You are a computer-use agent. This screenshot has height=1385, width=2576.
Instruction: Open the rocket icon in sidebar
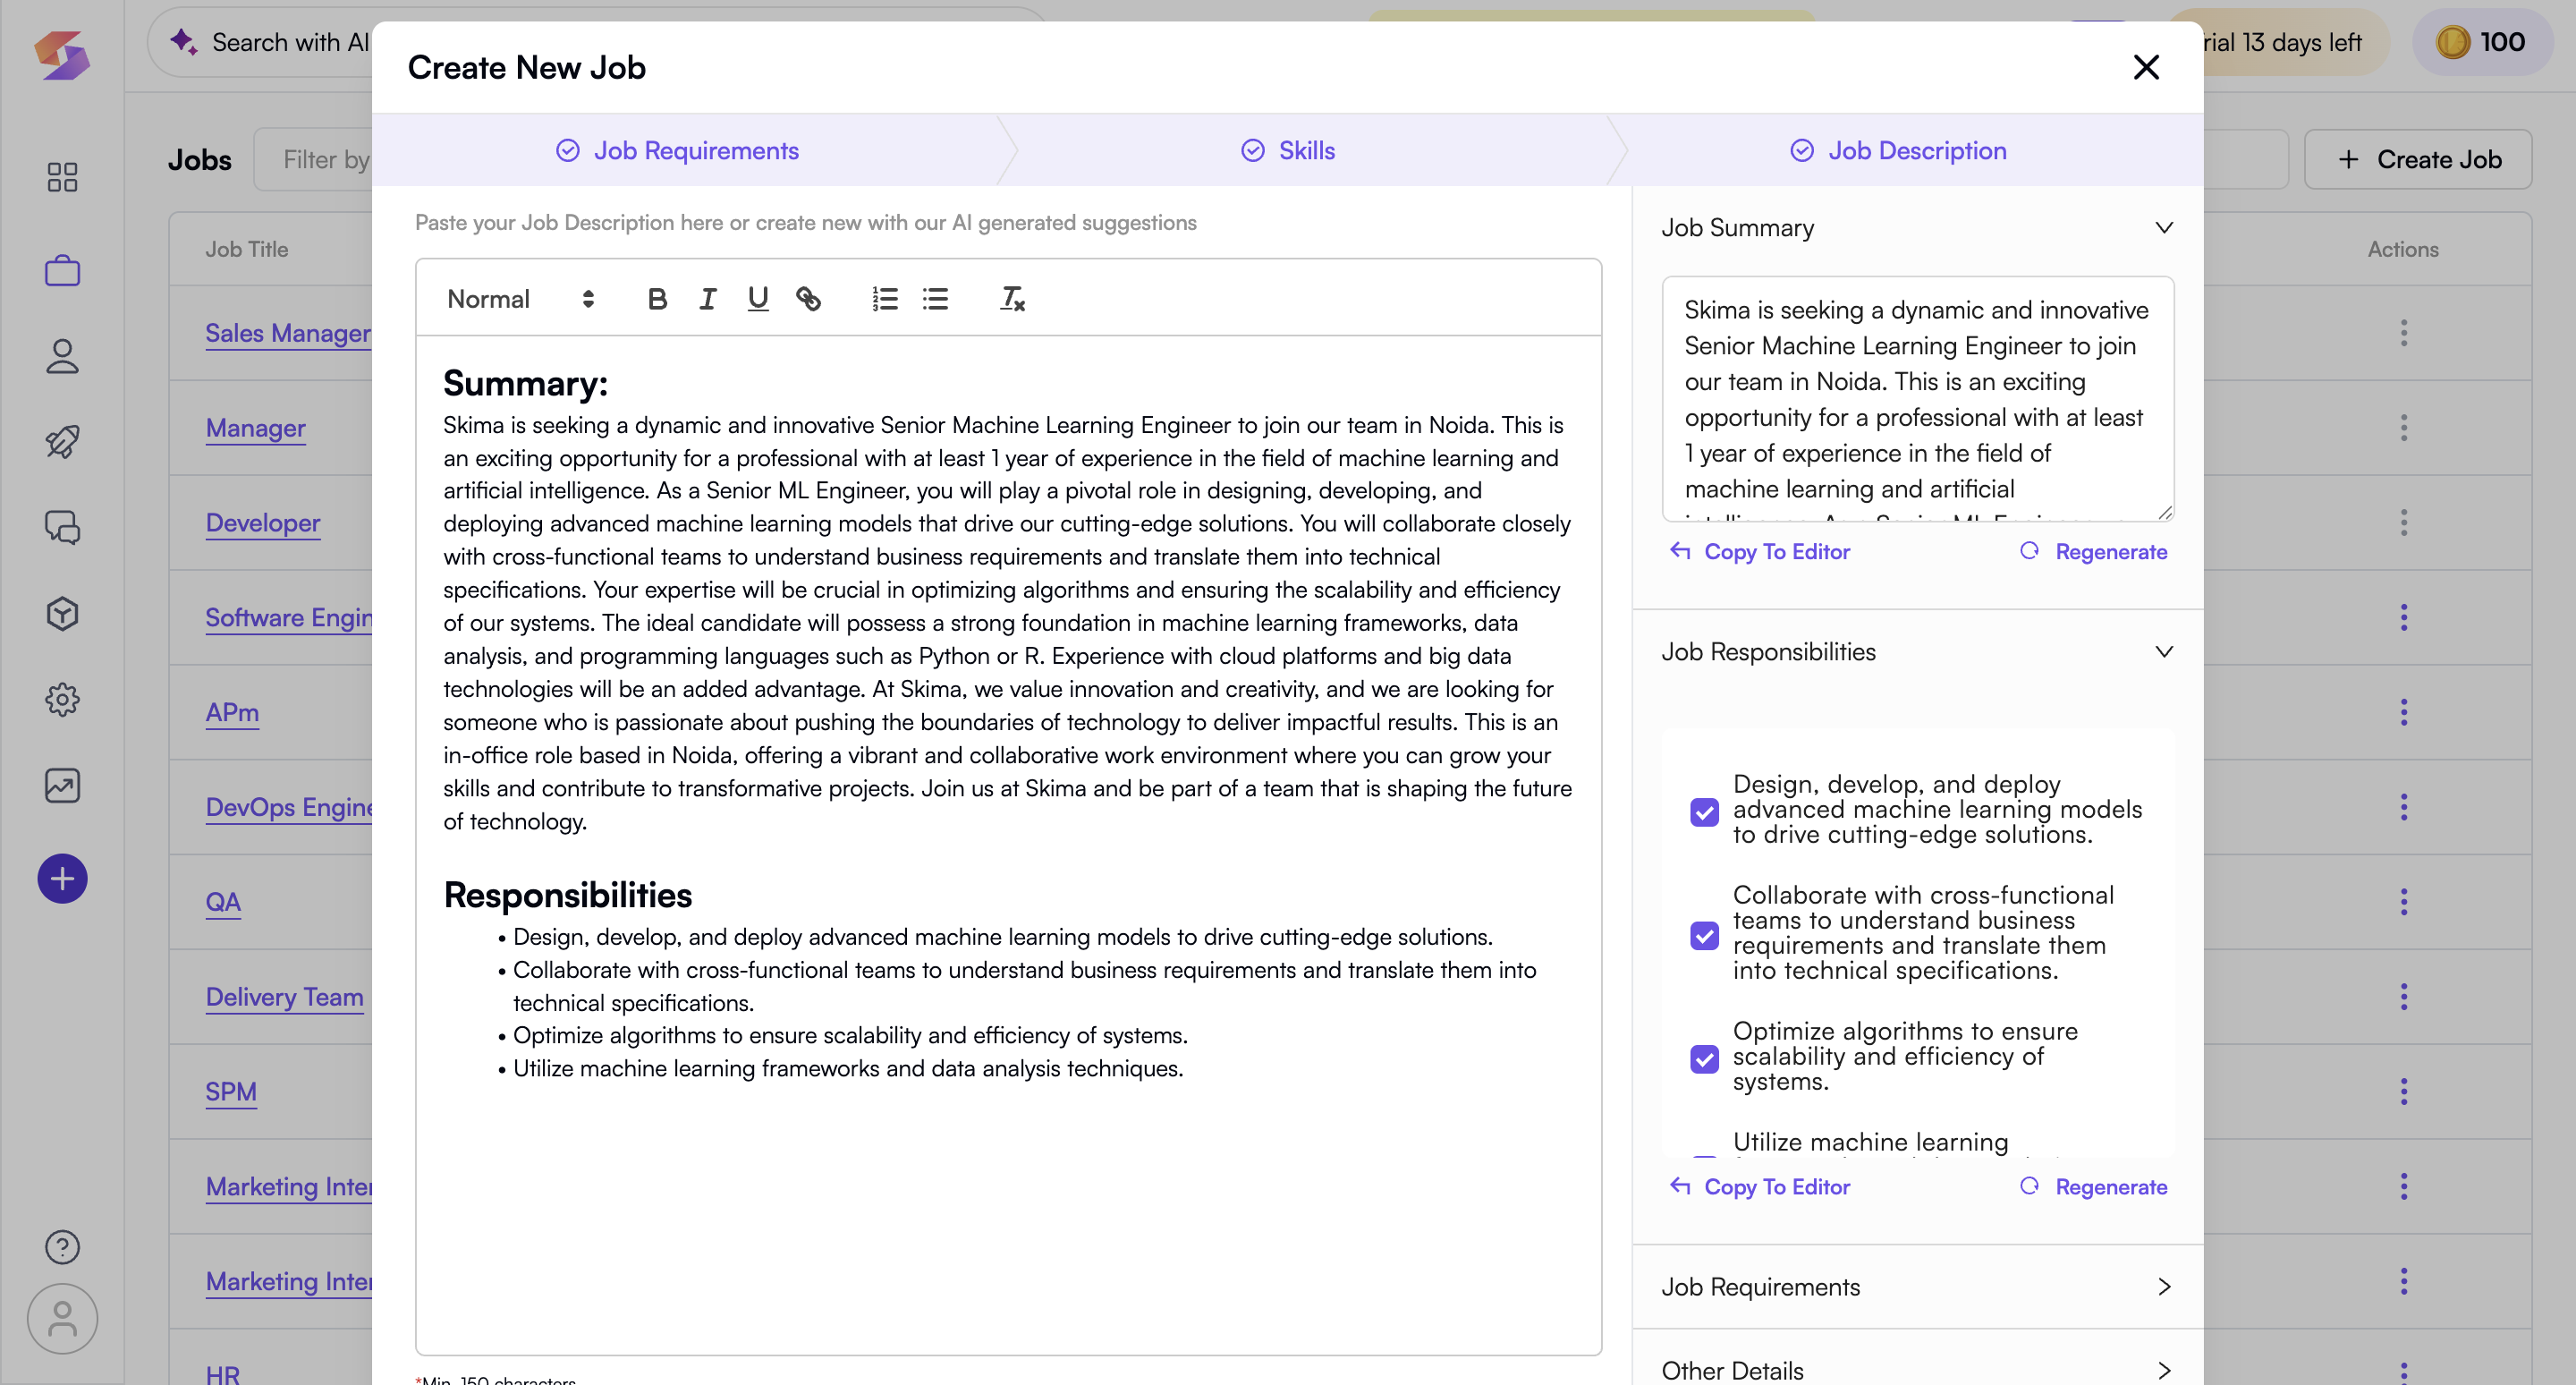click(62, 441)
